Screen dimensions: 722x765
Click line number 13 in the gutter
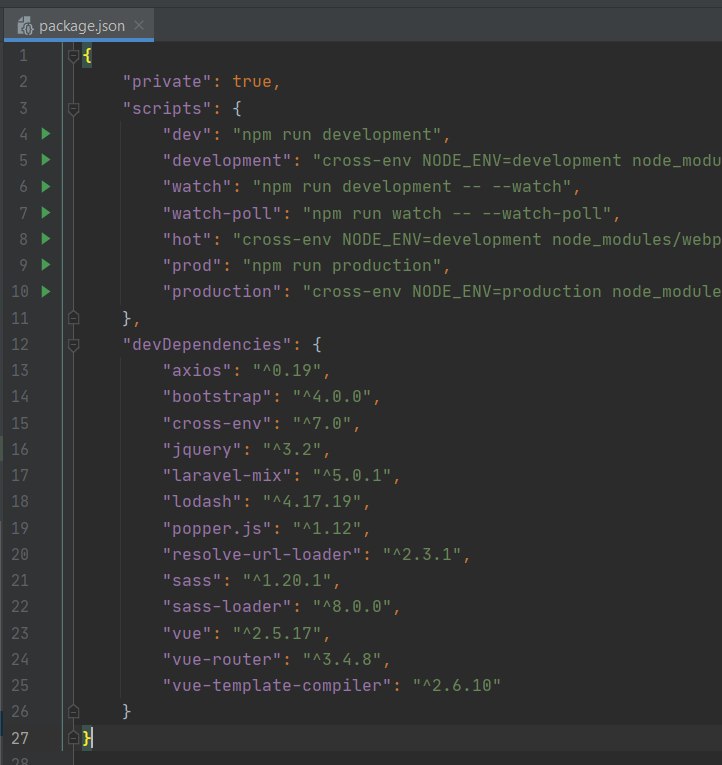coord(20,370)
